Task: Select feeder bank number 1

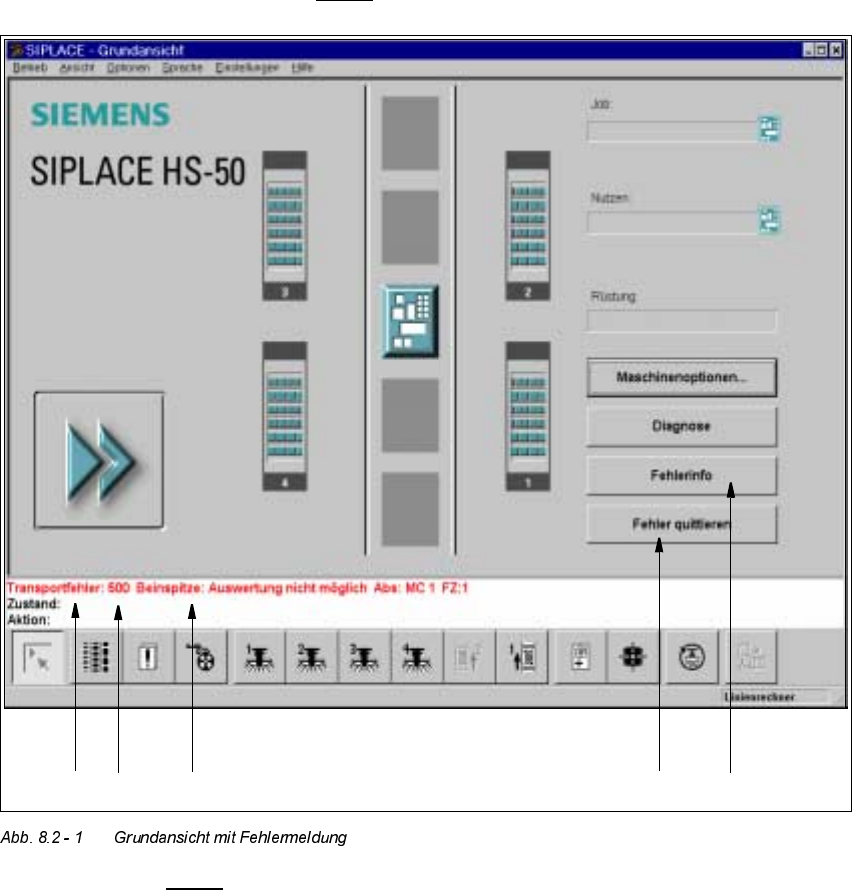Action: pos(528,416)
